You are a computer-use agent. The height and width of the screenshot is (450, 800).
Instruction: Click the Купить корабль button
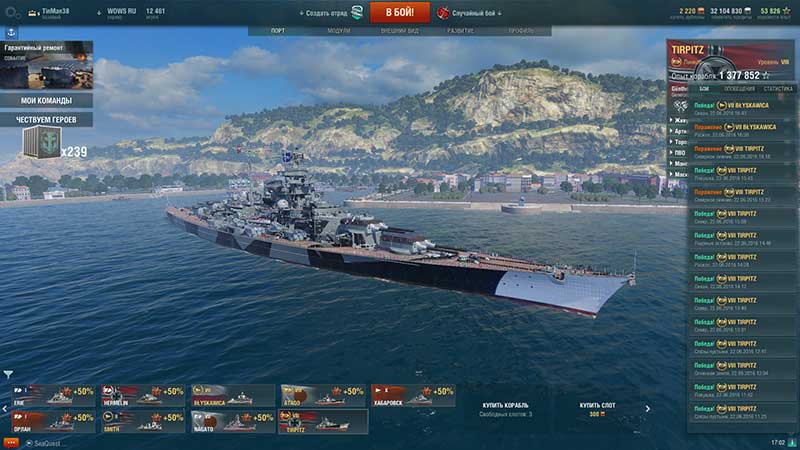click(x=506, y=409)
